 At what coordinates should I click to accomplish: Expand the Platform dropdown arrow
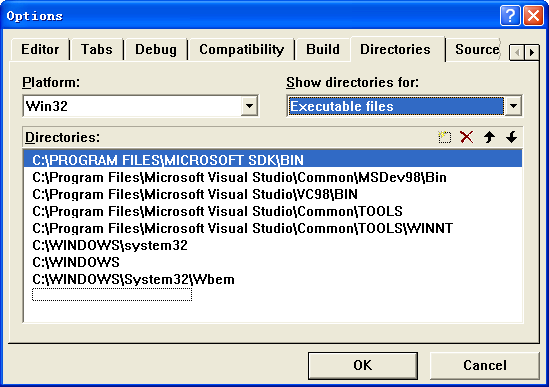249,106
